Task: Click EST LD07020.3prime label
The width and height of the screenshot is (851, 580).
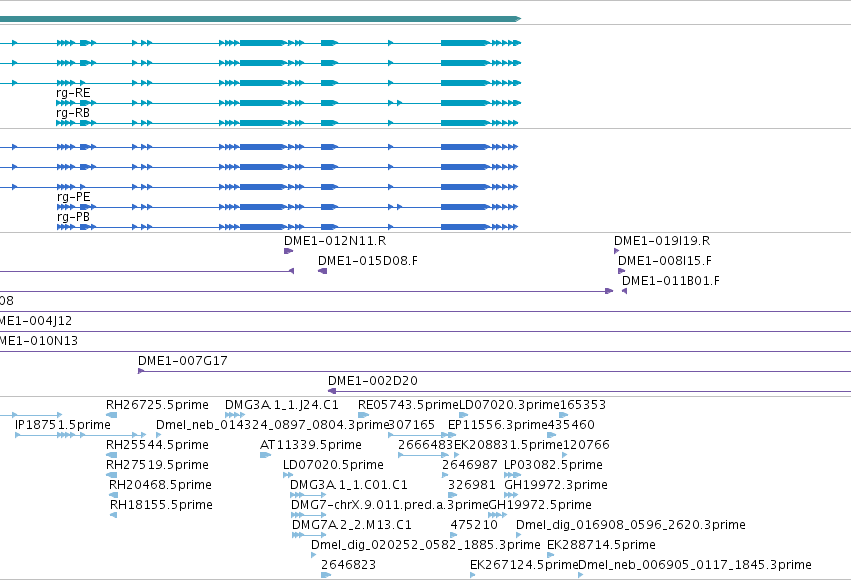Action: pos(509,405)
